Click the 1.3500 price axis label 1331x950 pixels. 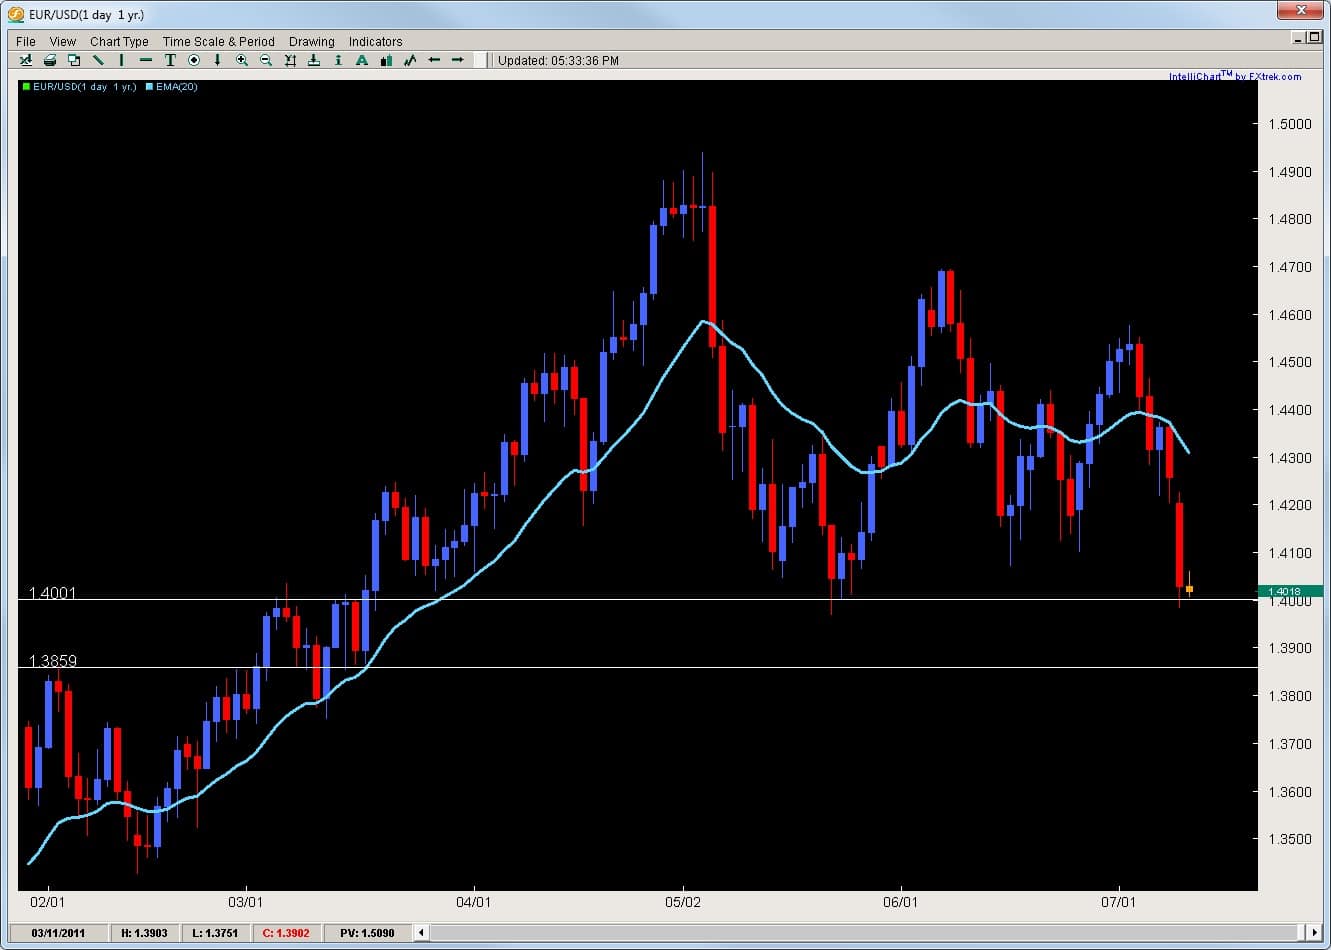click(x=1289, y=839)
